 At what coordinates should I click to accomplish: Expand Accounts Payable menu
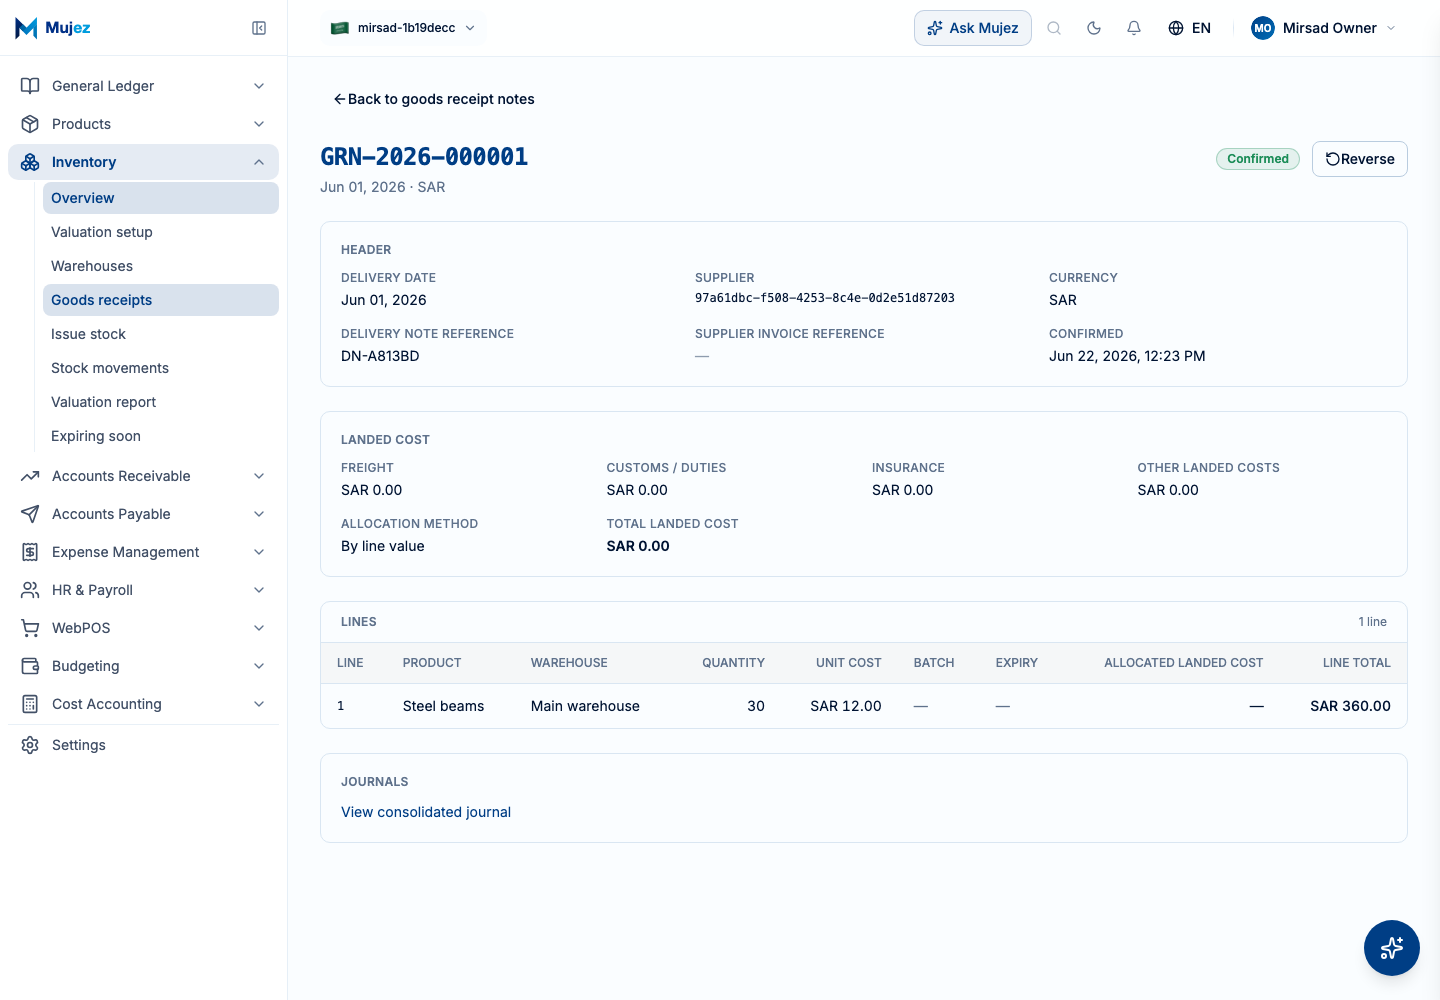(143, 514)
